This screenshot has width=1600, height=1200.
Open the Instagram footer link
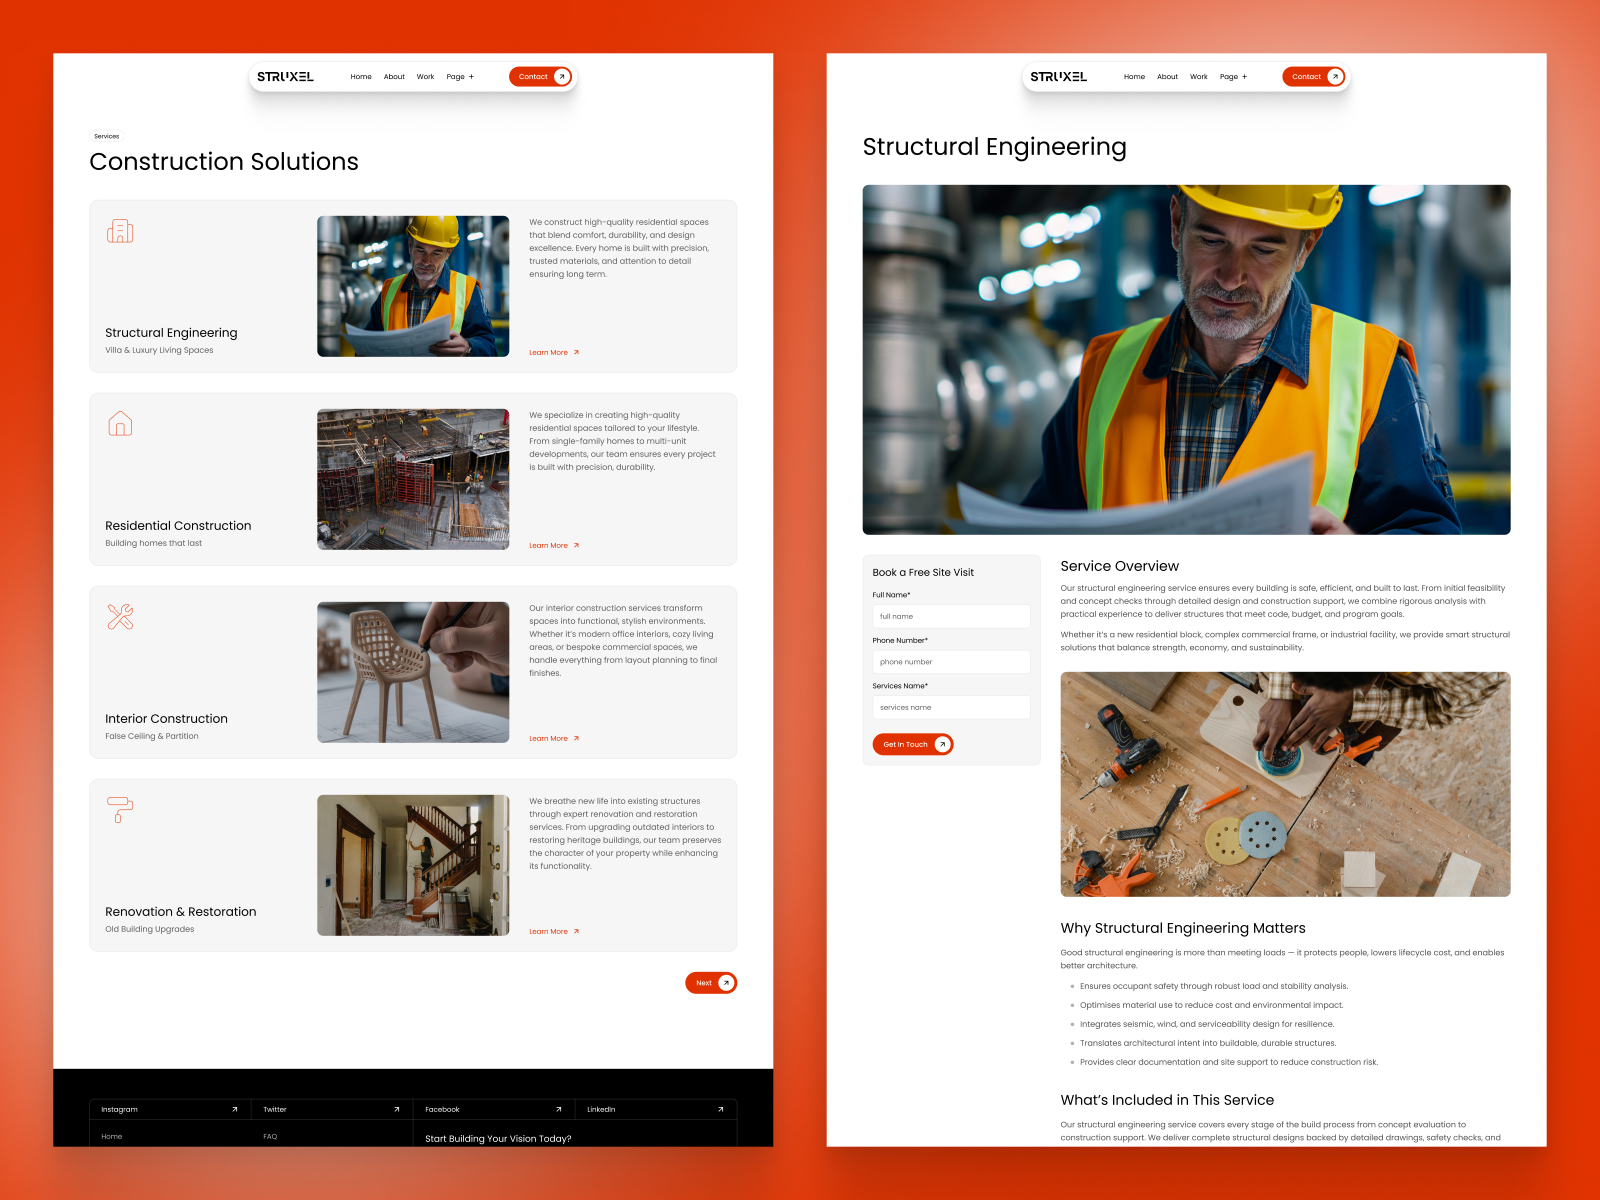pyautogui.click(x=170, y=1109)
